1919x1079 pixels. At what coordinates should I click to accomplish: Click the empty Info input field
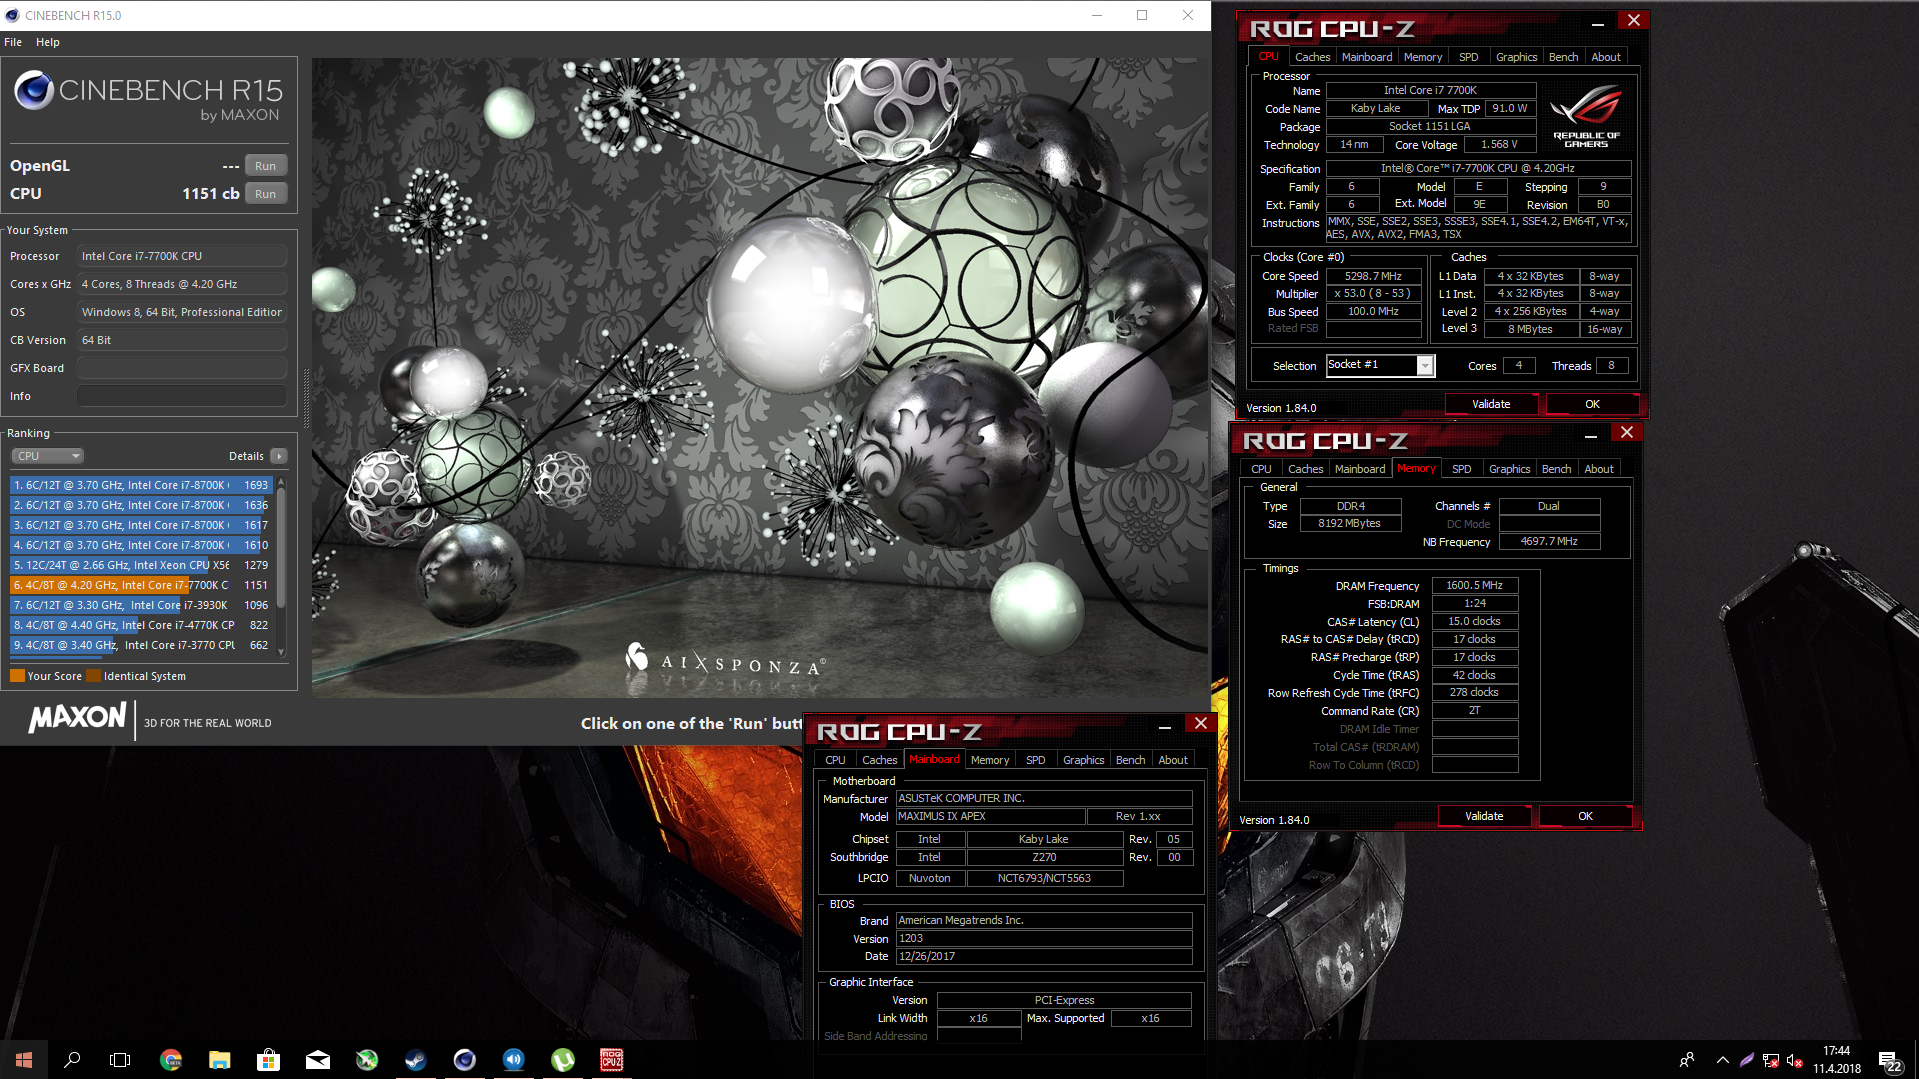coord(182,396)
